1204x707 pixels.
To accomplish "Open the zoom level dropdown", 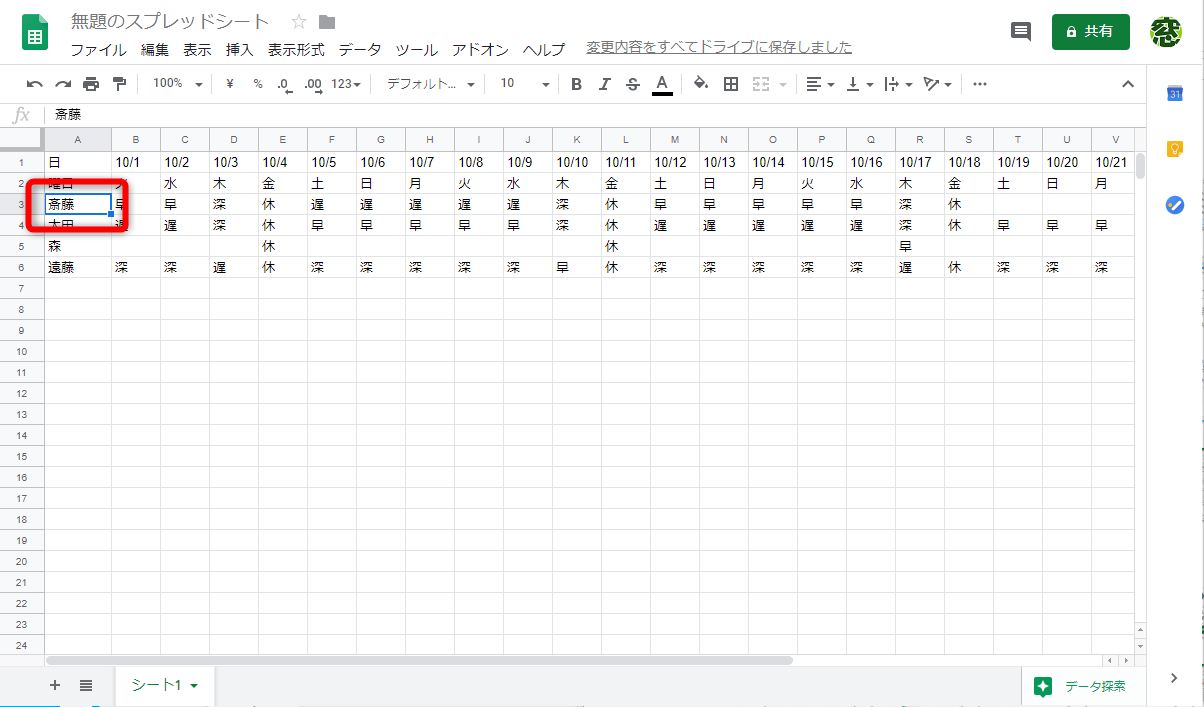I will coord(176,84).
